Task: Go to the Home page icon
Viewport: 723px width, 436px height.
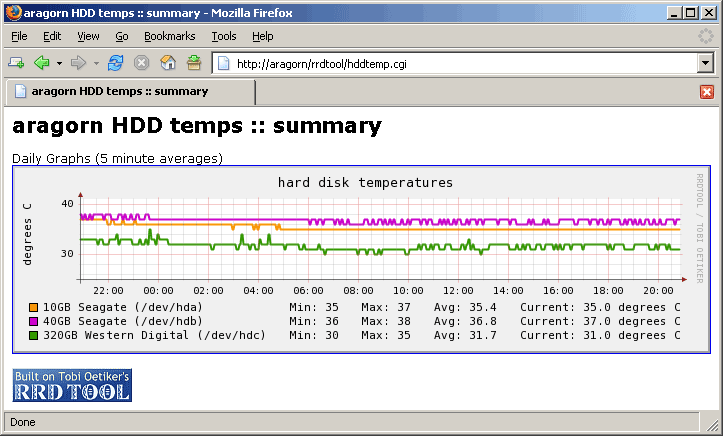Action: pos(168,63)
